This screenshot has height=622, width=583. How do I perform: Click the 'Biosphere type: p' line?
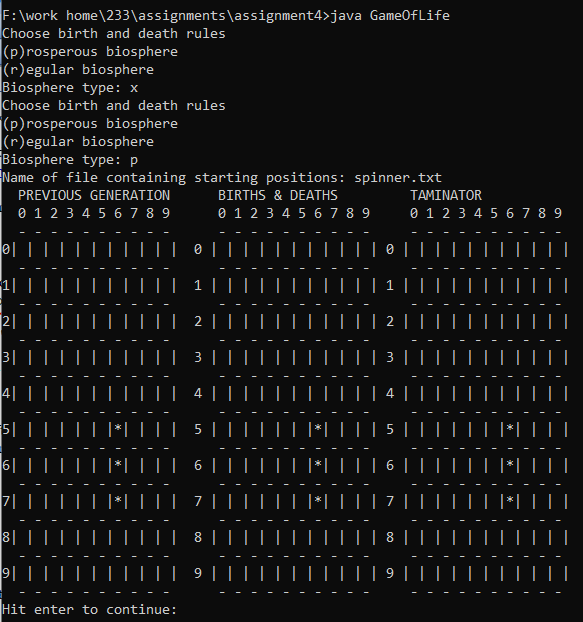(70, 159)
